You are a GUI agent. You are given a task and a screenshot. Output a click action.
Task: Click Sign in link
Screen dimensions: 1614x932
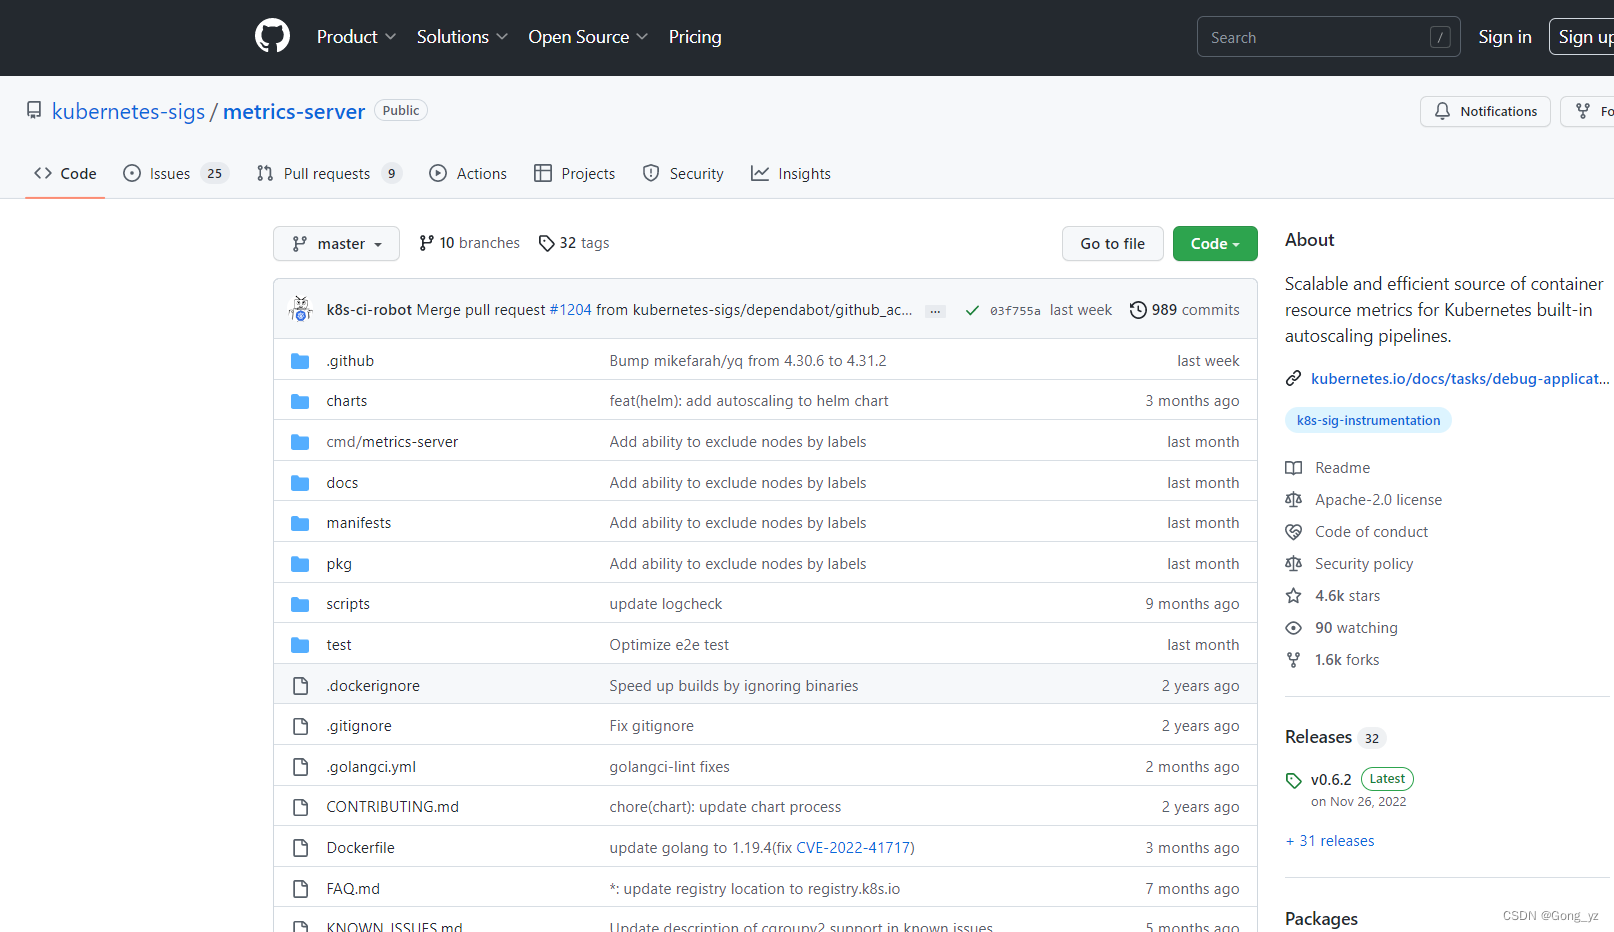click(1505, 37)
